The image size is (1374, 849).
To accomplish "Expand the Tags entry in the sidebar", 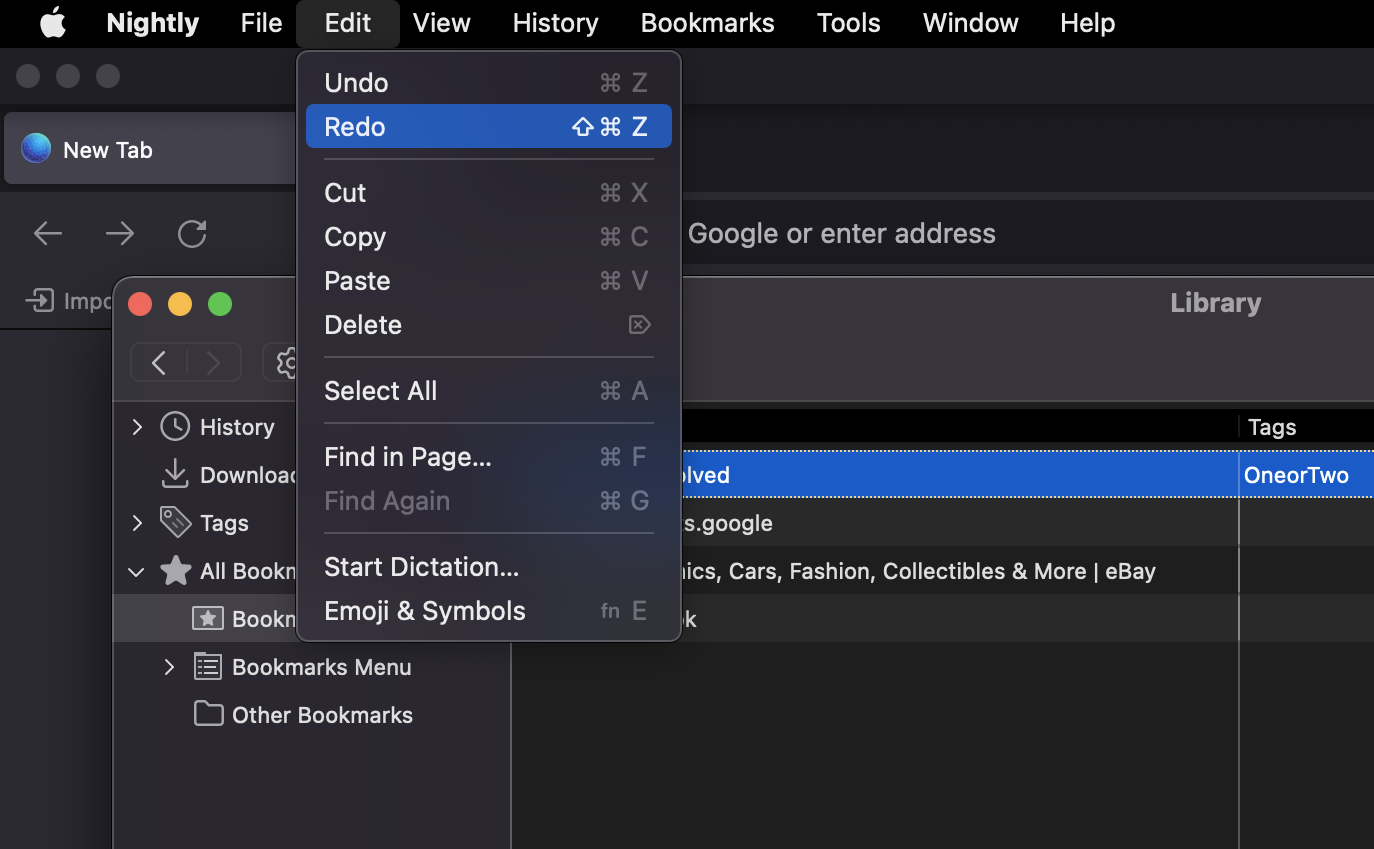I will point(137,522).
